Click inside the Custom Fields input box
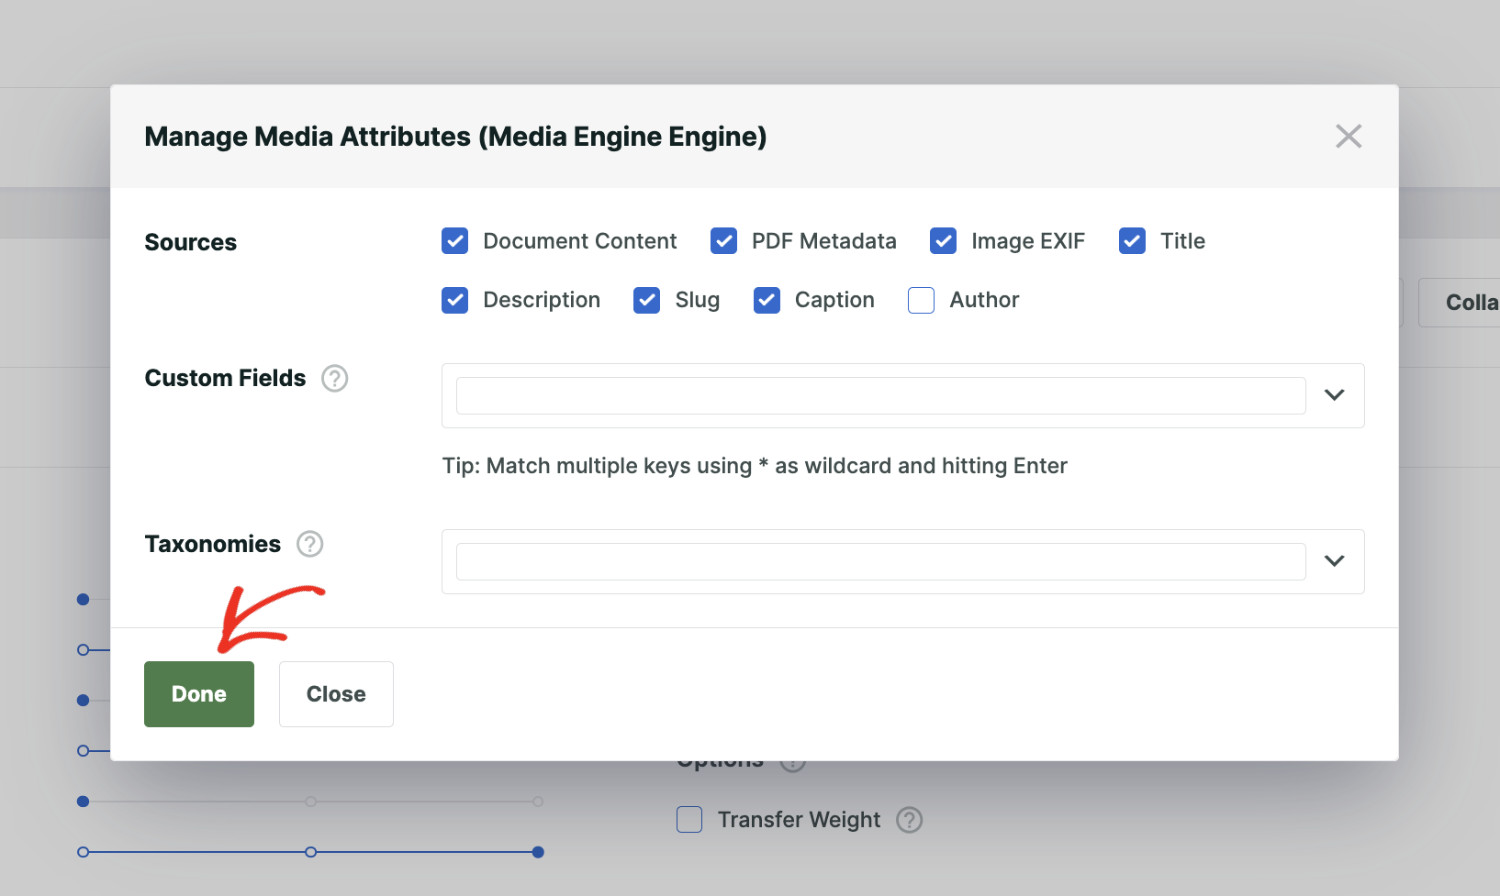1500x896 pixels. click(x=880, y=395)
